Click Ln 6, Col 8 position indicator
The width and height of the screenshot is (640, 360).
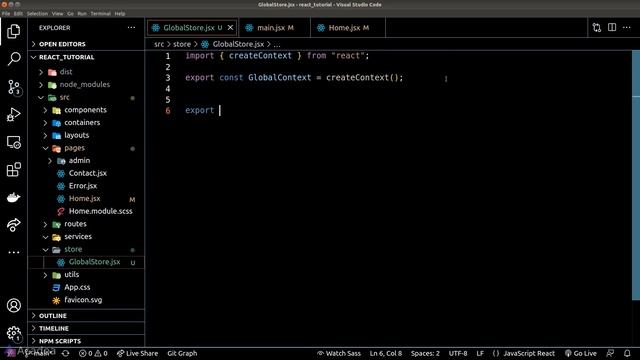386,353
